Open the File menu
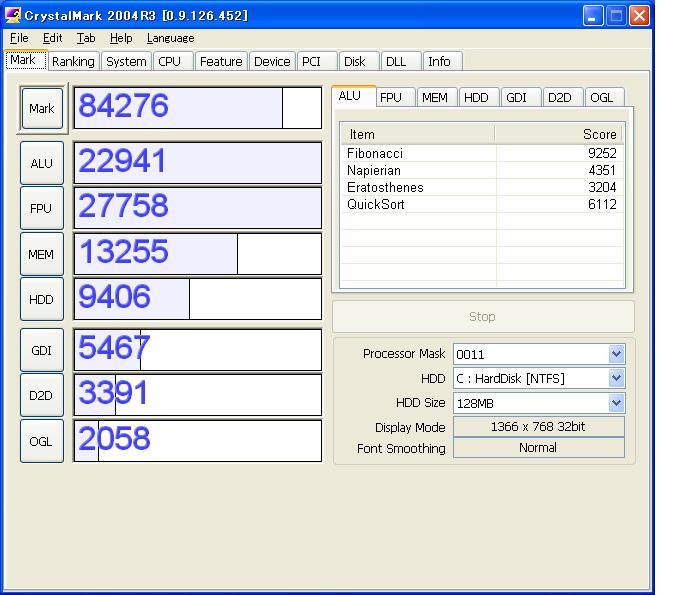 pos(19,38)
